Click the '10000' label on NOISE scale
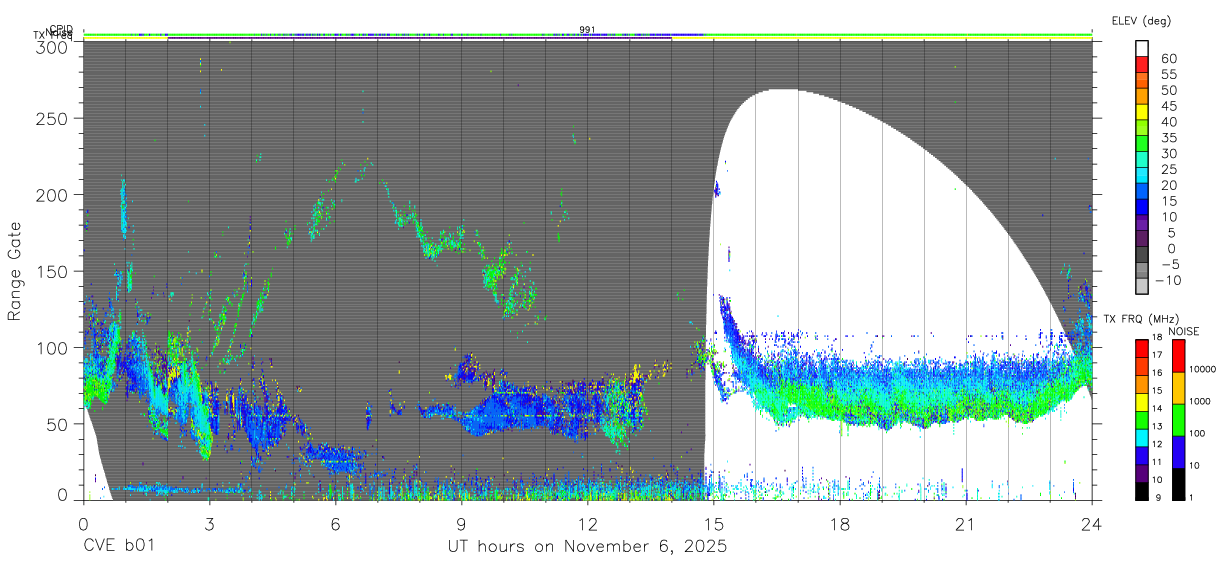The image size is (1228, 567). pos(1205,368)
